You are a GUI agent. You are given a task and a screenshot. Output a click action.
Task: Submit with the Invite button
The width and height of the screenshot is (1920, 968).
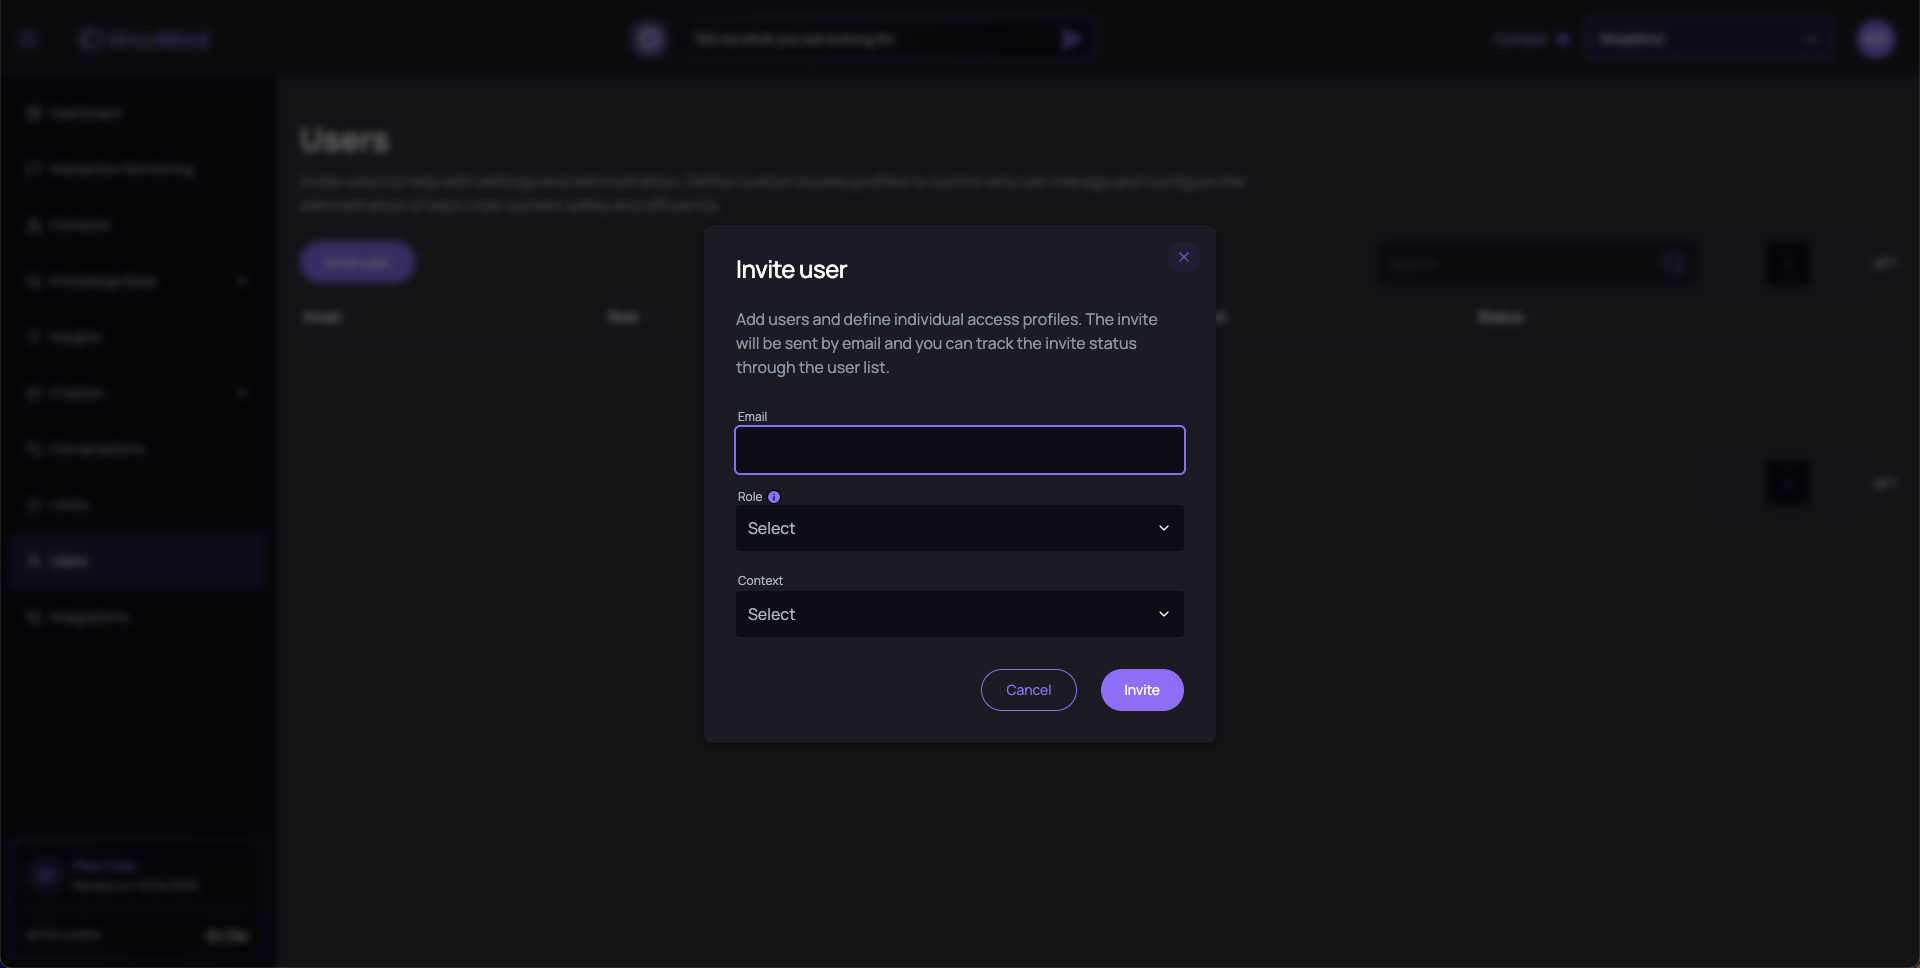(x=1141, y=690)
